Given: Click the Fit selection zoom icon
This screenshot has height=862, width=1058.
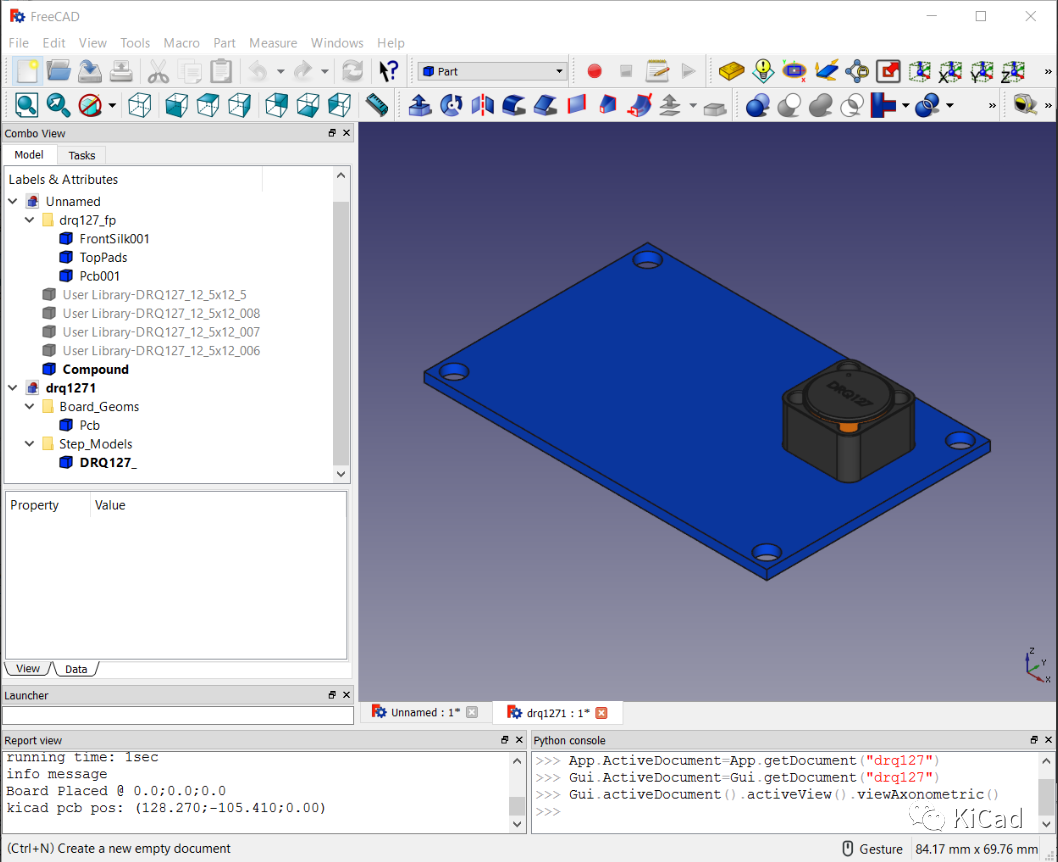Looking at the screenshot, I should [58, 105].
